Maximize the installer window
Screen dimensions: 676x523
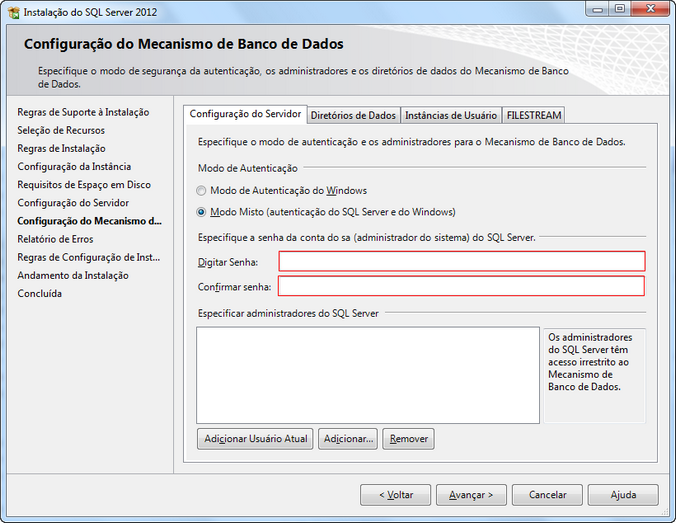(620, 9)
